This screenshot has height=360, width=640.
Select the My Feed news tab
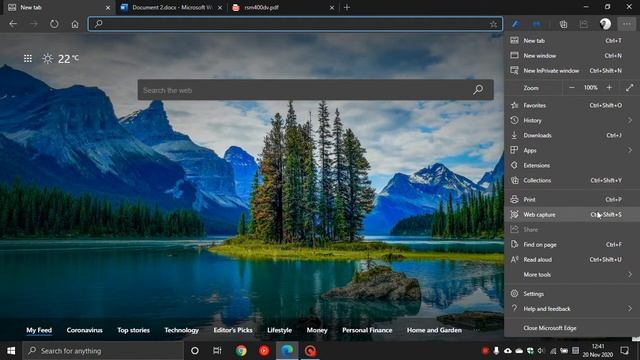tap(39, 330)
